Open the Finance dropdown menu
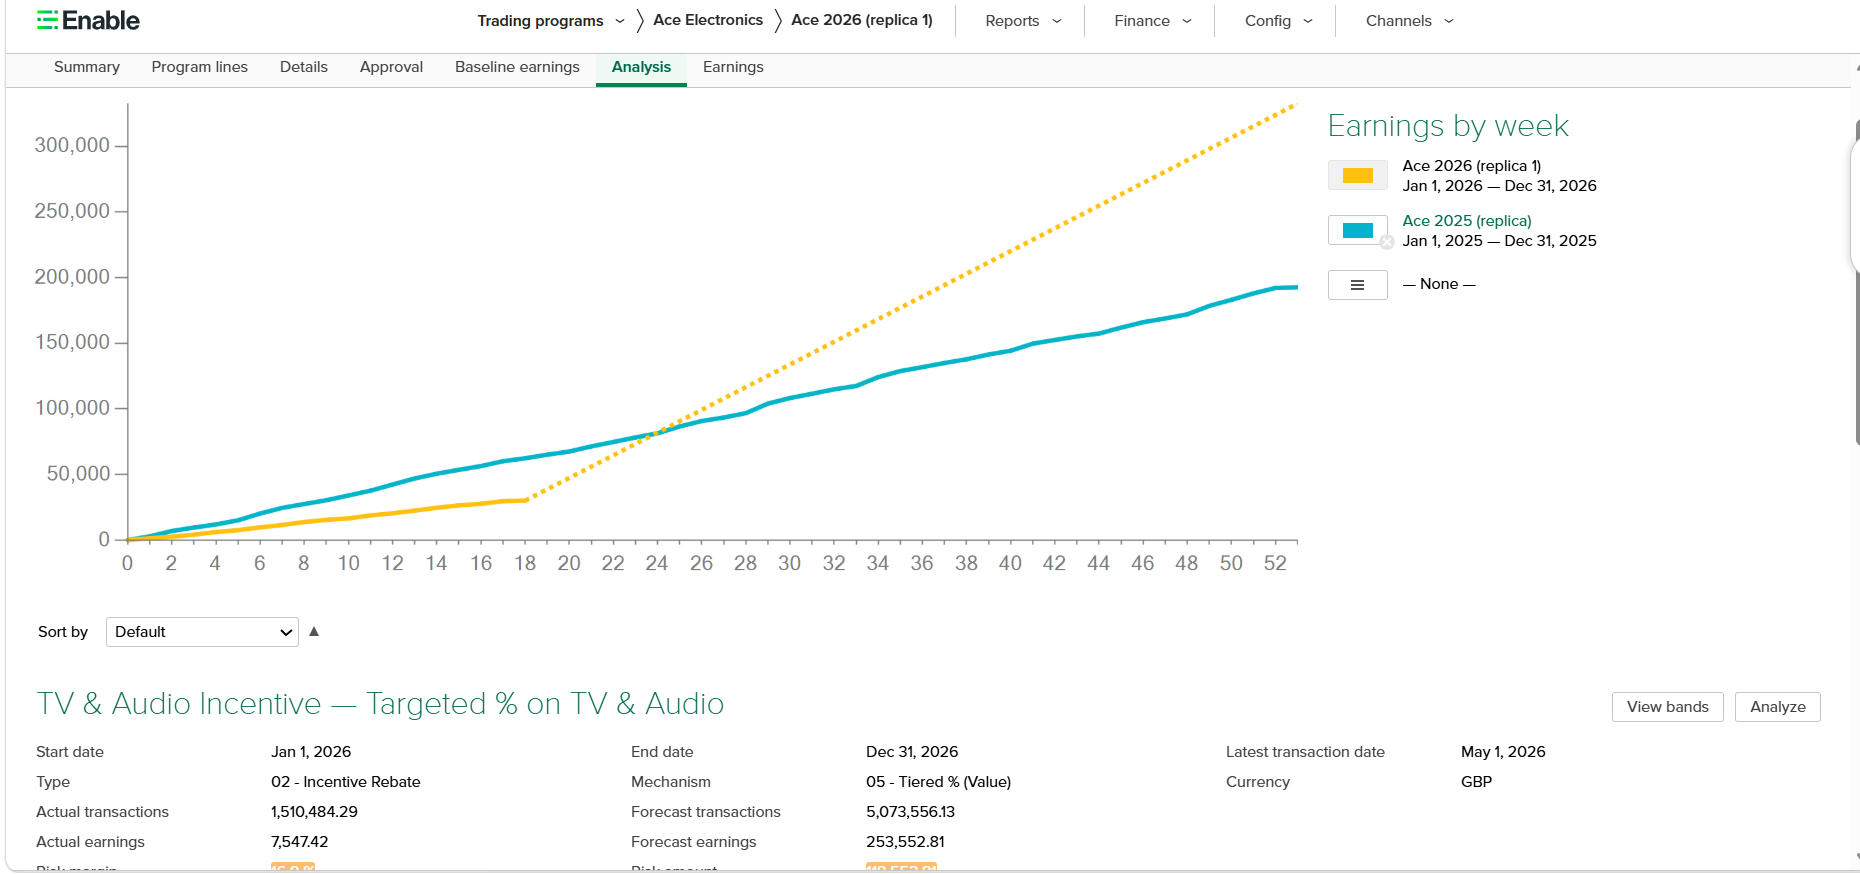Viewport: 1860px width, 874px height. coord(1153,21)
